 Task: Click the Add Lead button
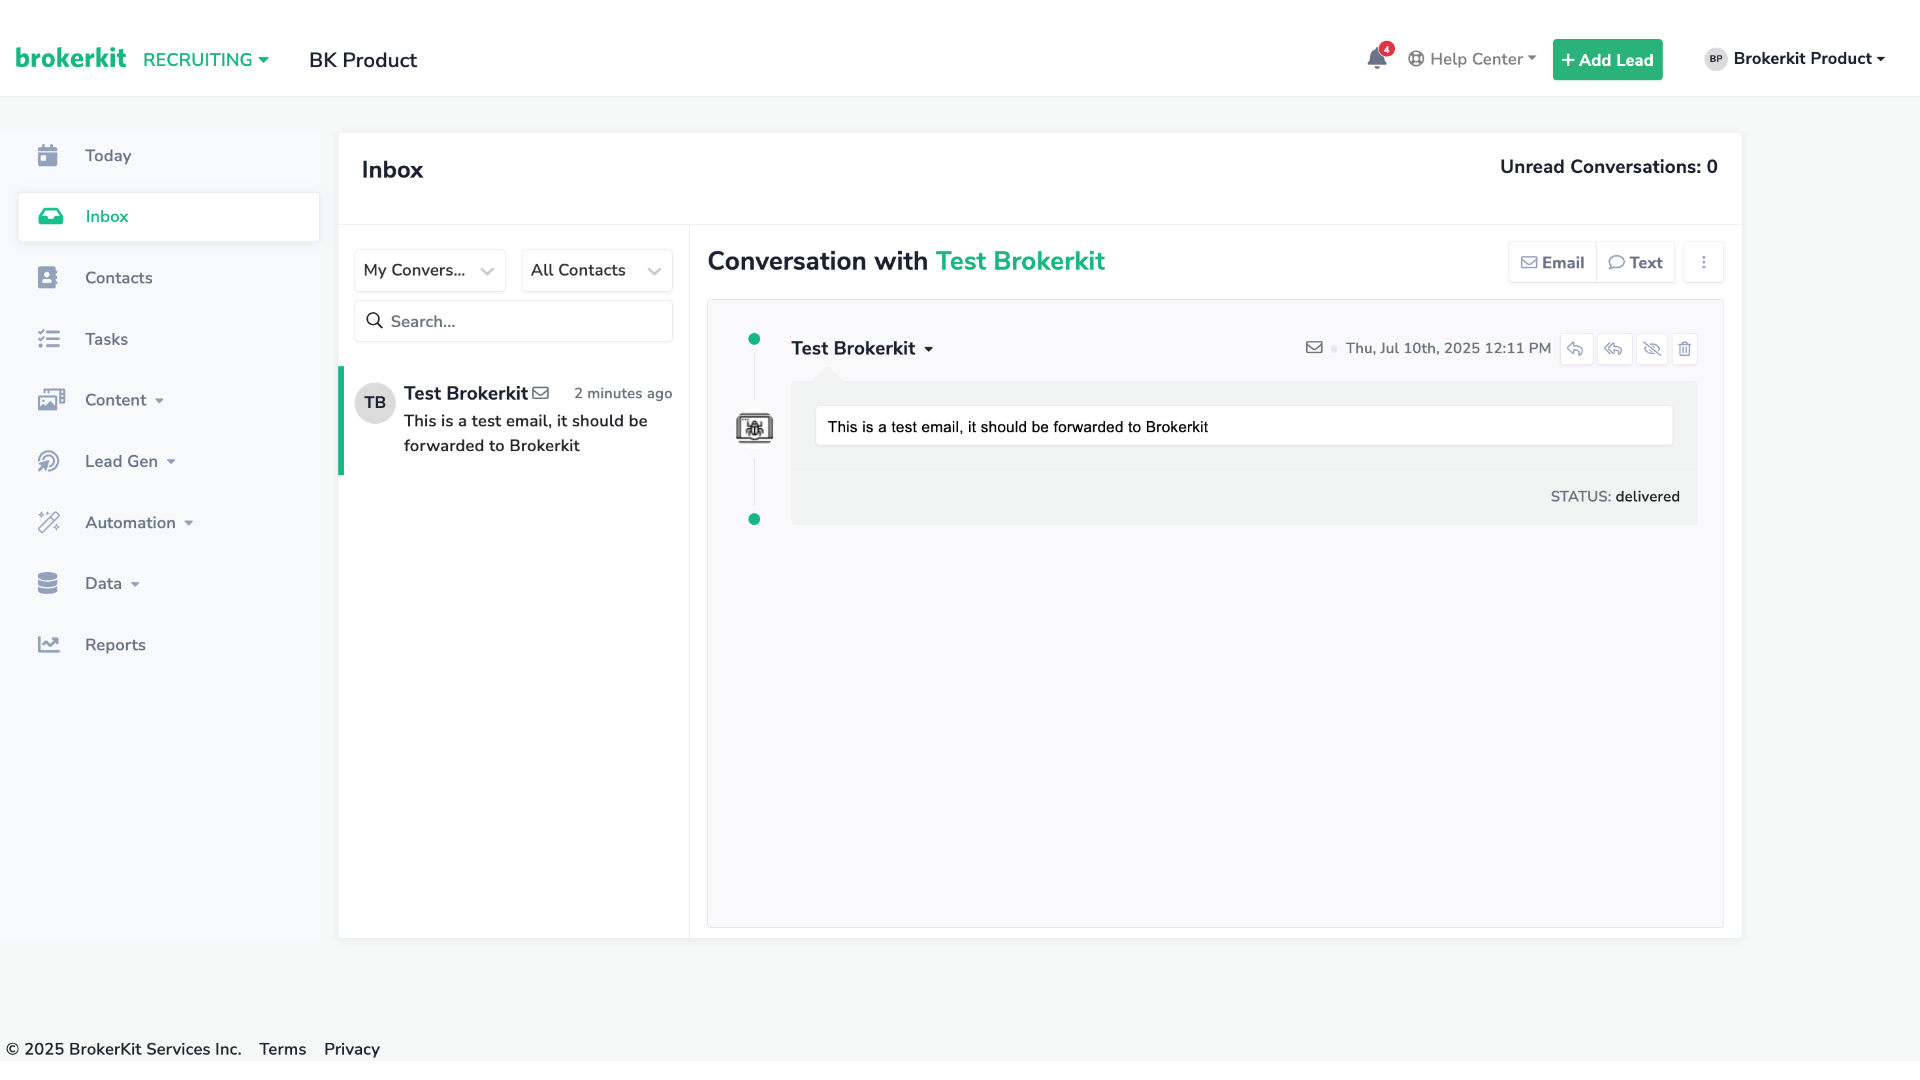point(1608,60)
